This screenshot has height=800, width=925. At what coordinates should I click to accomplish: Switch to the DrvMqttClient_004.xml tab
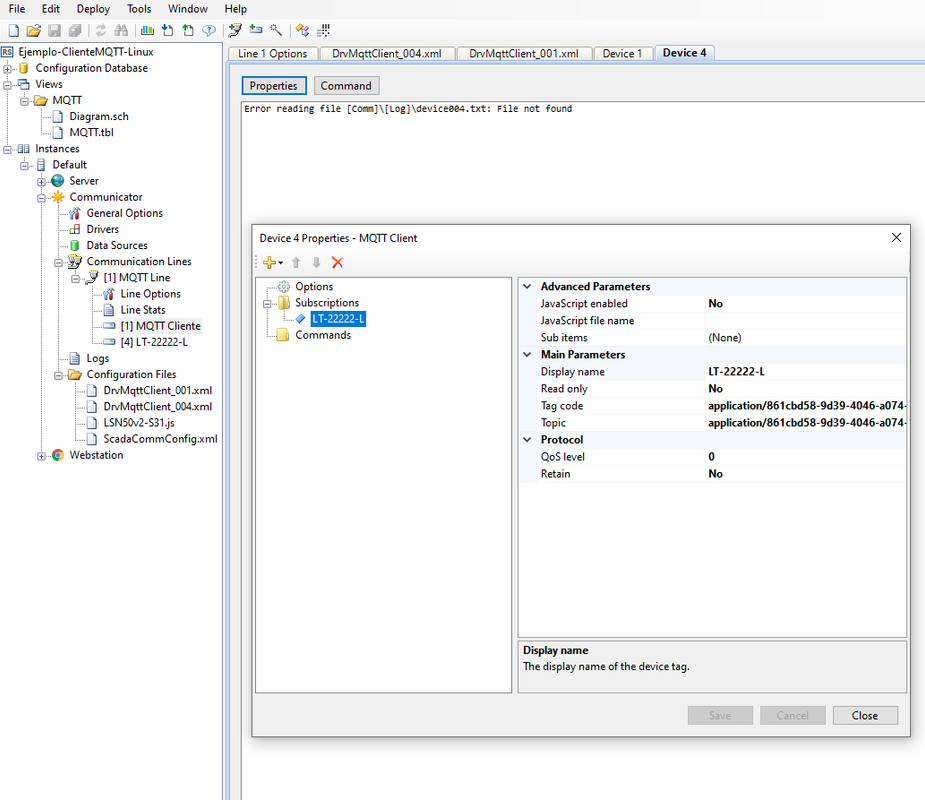pyautogui.click(x=387, y=54)
